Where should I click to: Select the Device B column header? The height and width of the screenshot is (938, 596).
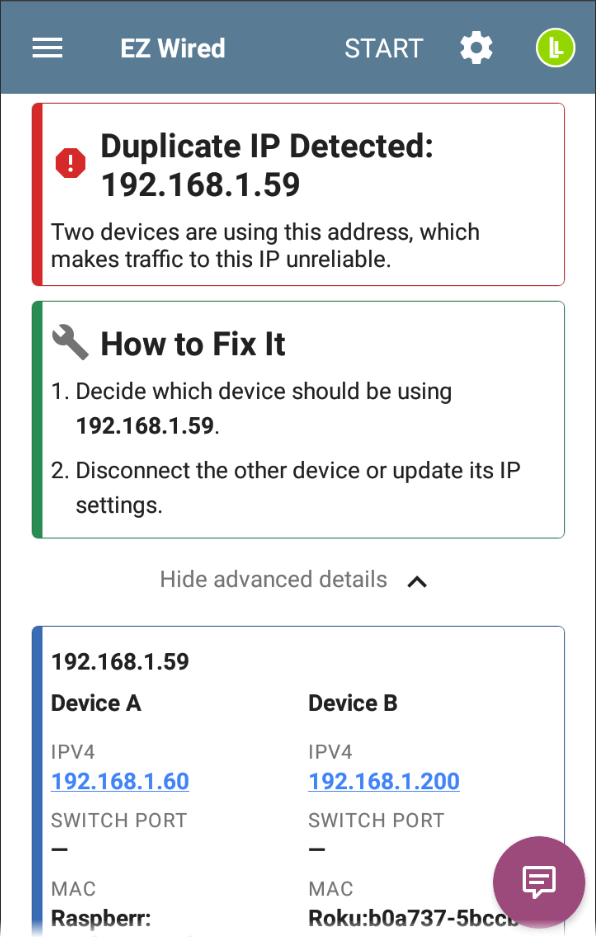353,703
